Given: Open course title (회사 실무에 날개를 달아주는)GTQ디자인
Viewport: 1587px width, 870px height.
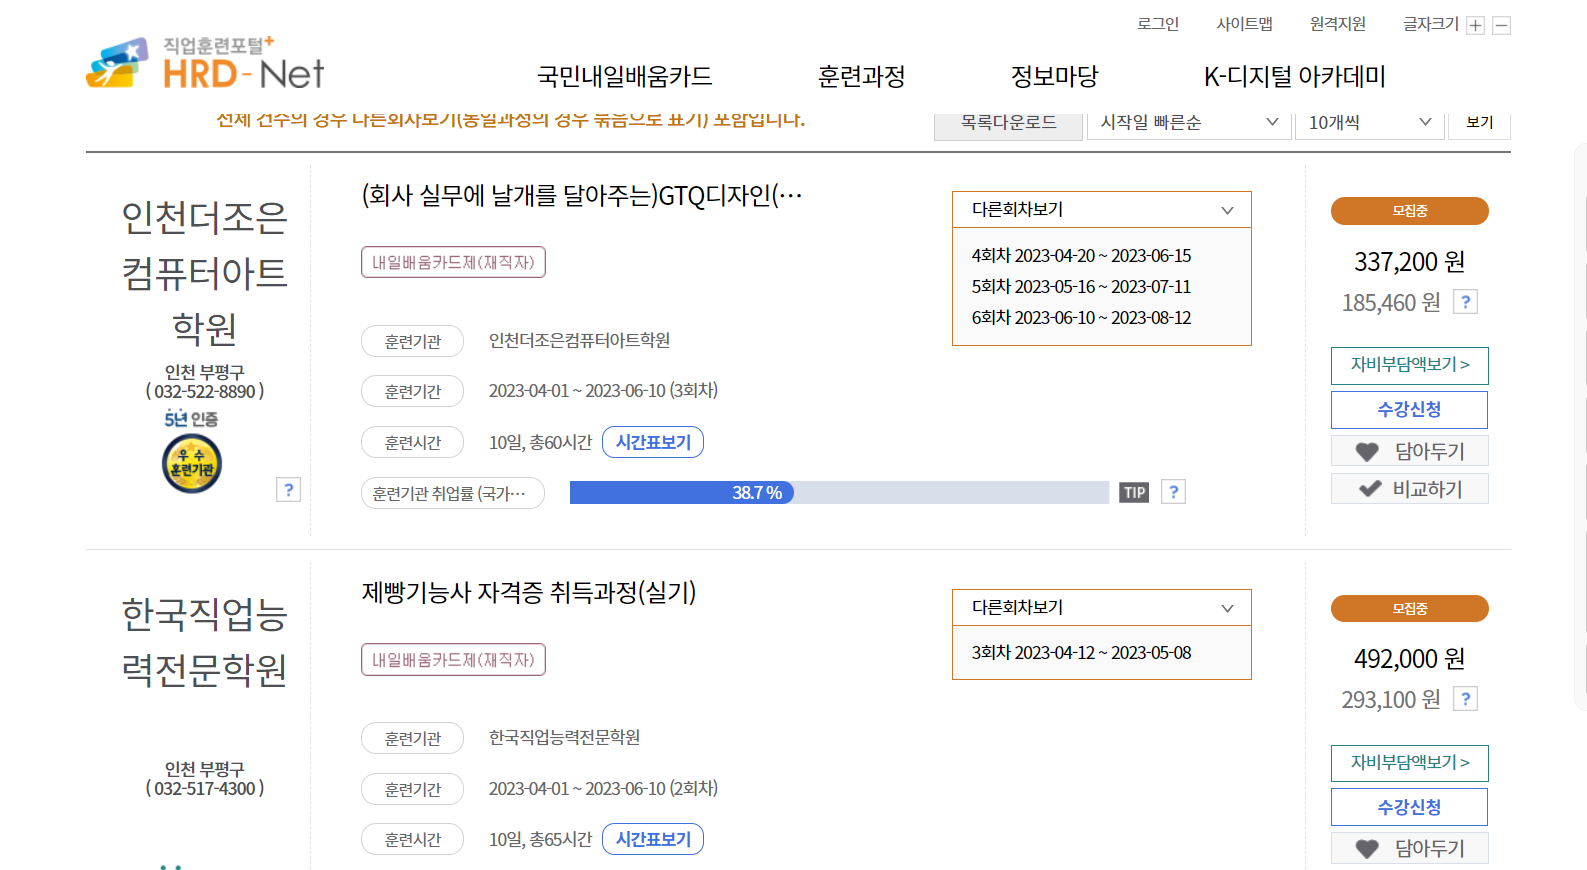Looking at the screenshot, I should [x=582, y=195].
